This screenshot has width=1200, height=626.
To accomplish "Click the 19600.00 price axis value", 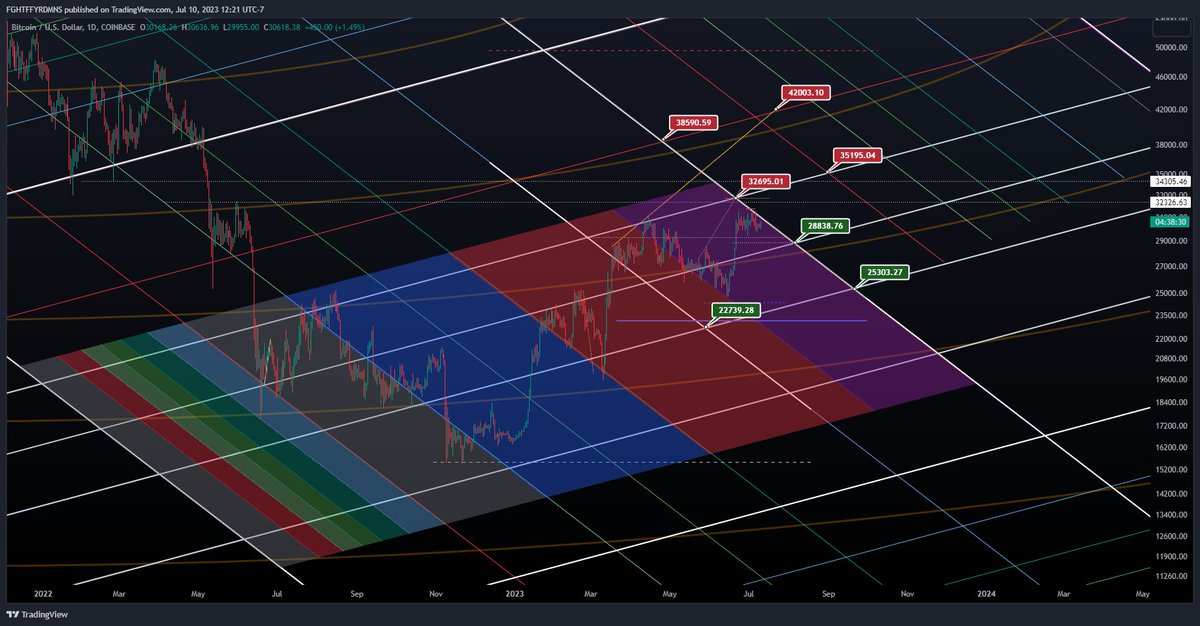I will pos(1169,380).
